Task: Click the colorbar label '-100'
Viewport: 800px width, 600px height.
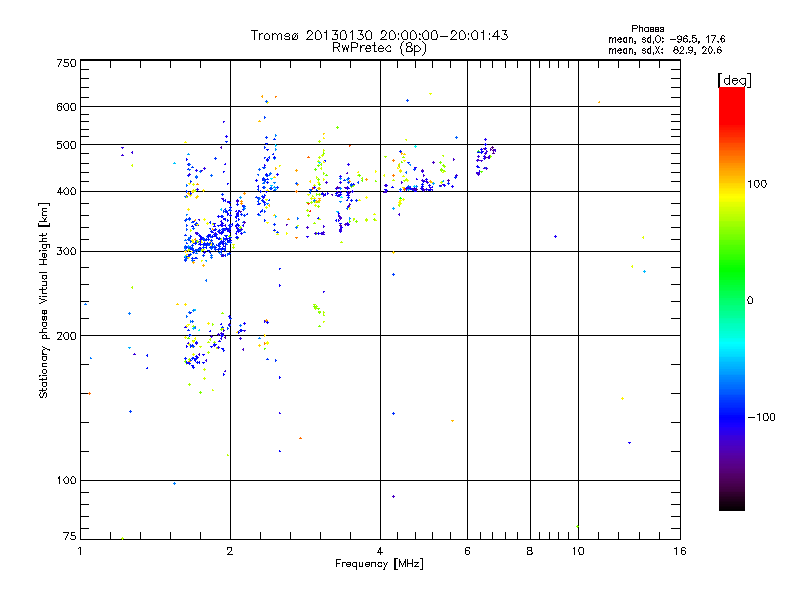Action: (761, 417)
